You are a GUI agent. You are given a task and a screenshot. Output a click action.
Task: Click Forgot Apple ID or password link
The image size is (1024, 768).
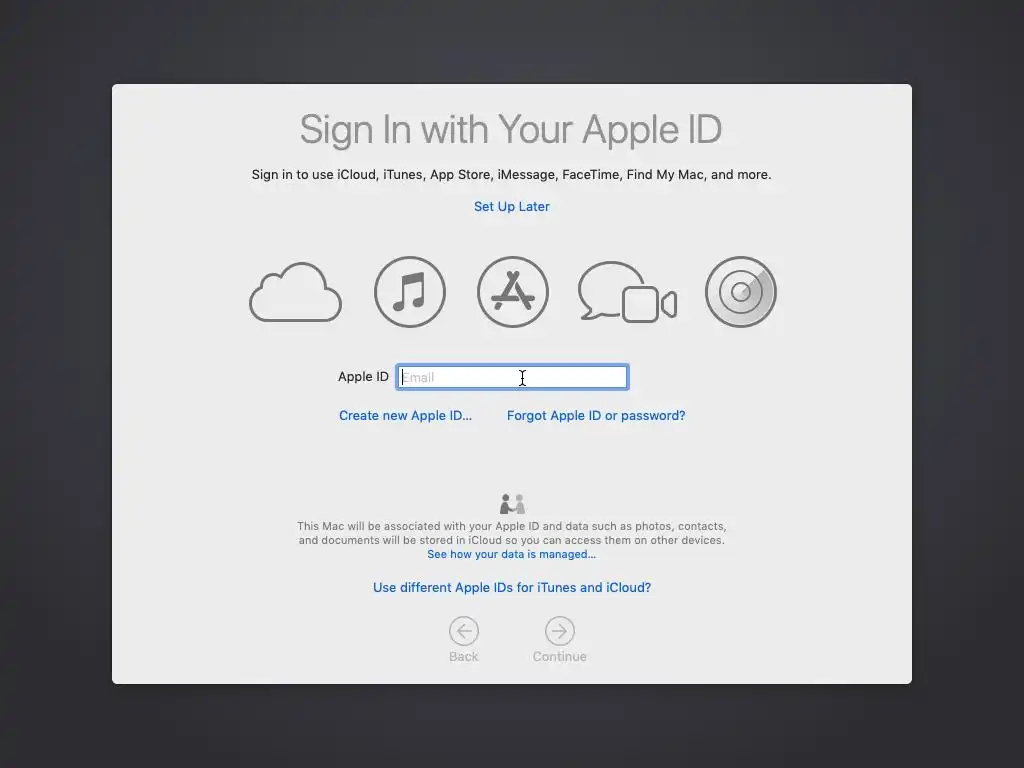point(596,415)
